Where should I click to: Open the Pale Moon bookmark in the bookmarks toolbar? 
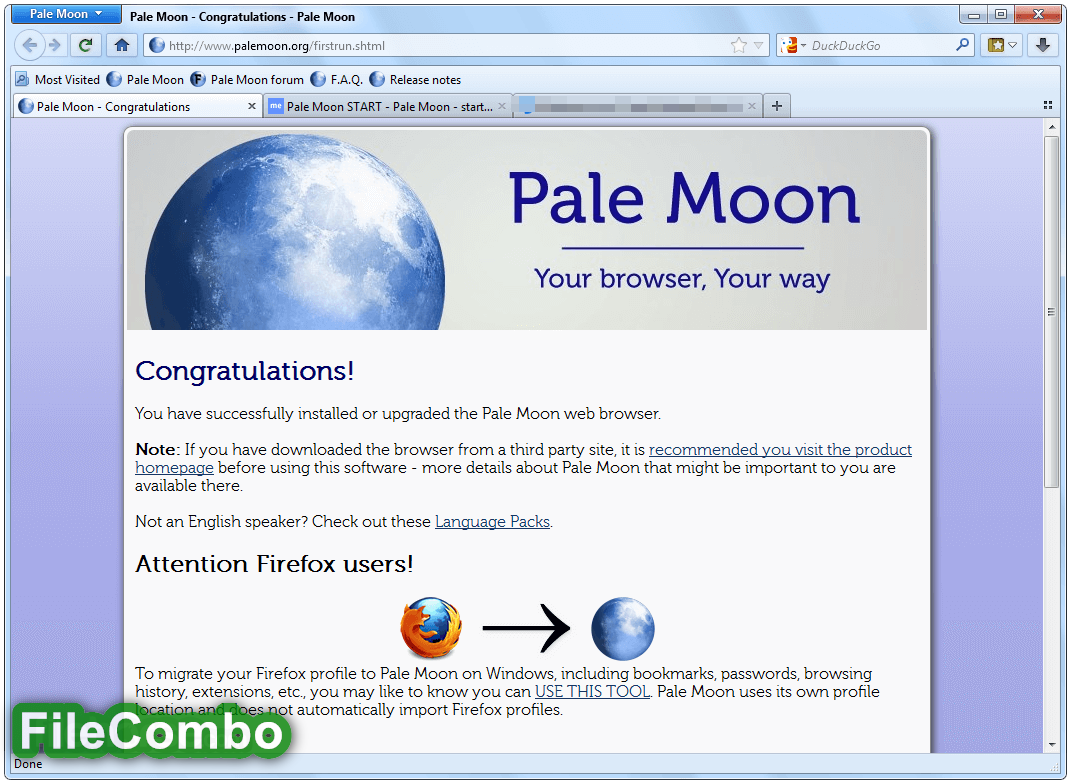pos(145,80)
